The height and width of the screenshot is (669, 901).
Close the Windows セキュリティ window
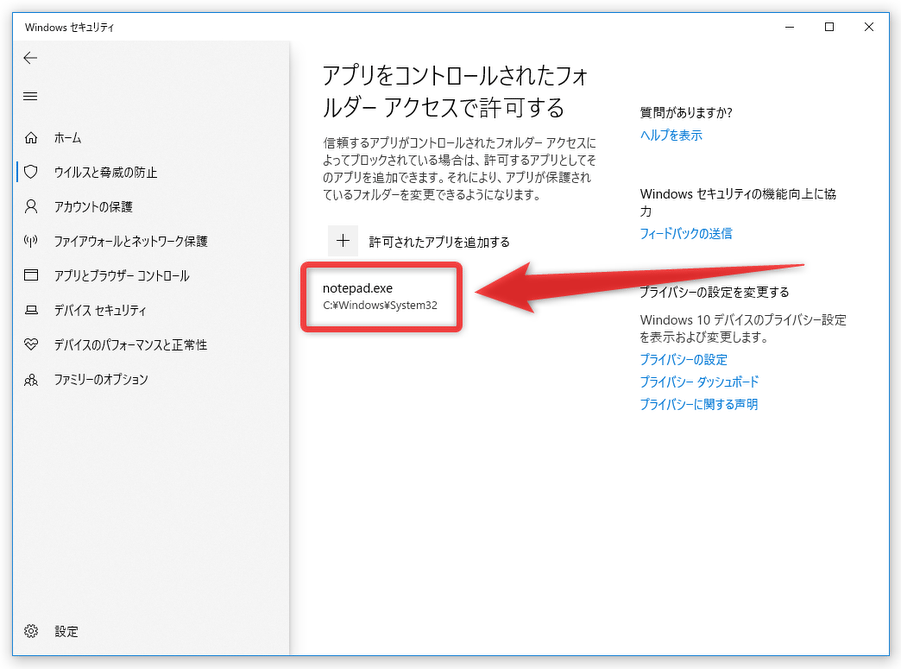[x=869, y=27]
